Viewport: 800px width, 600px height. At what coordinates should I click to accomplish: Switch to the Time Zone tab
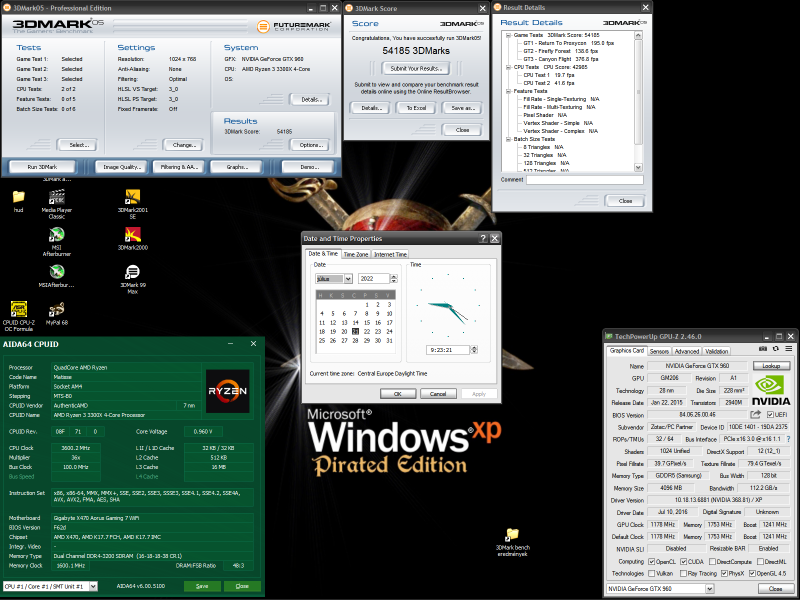click(356, 255)
